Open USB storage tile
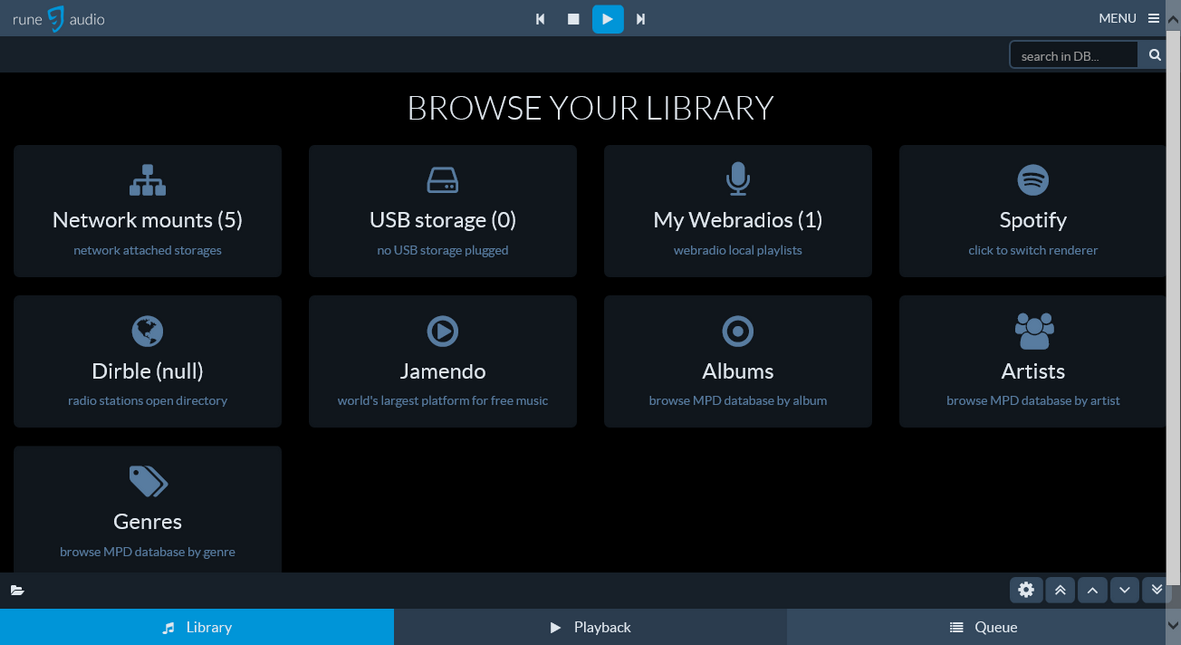The width and height of the screenshot is (1181, 645). click(443, 211)
